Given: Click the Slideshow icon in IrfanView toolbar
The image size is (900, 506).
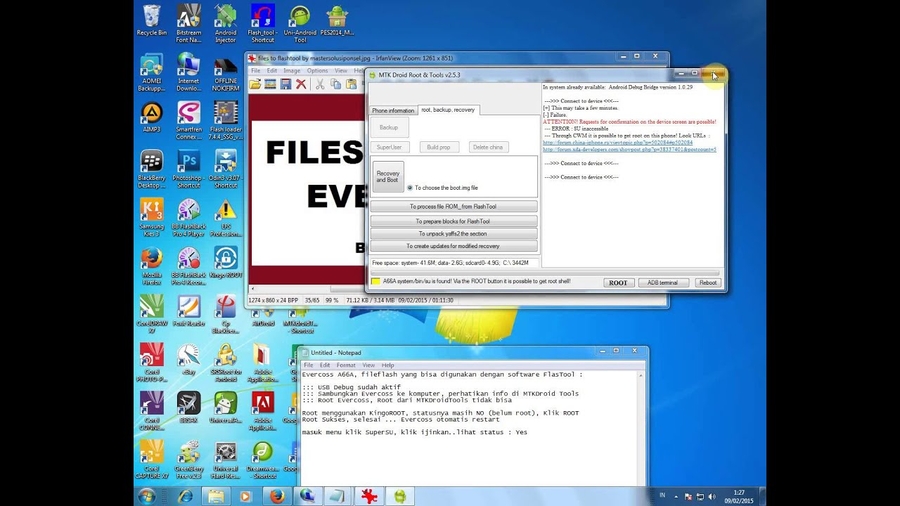Looking at the screenshot, I should (x=270, y=85).
